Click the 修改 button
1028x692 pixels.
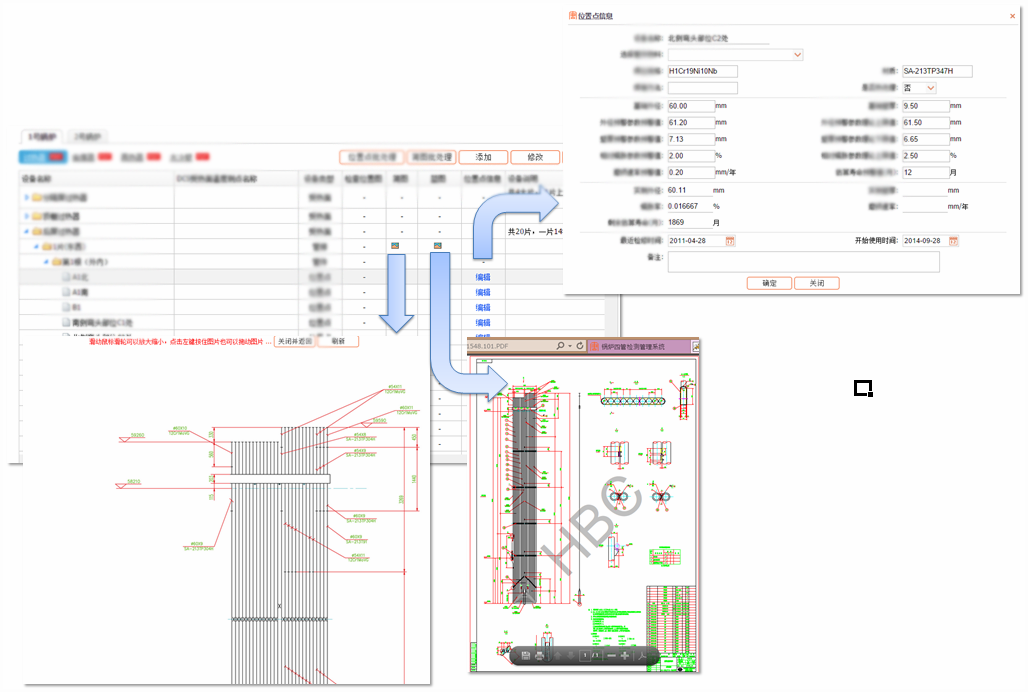[x=535, y=157]
